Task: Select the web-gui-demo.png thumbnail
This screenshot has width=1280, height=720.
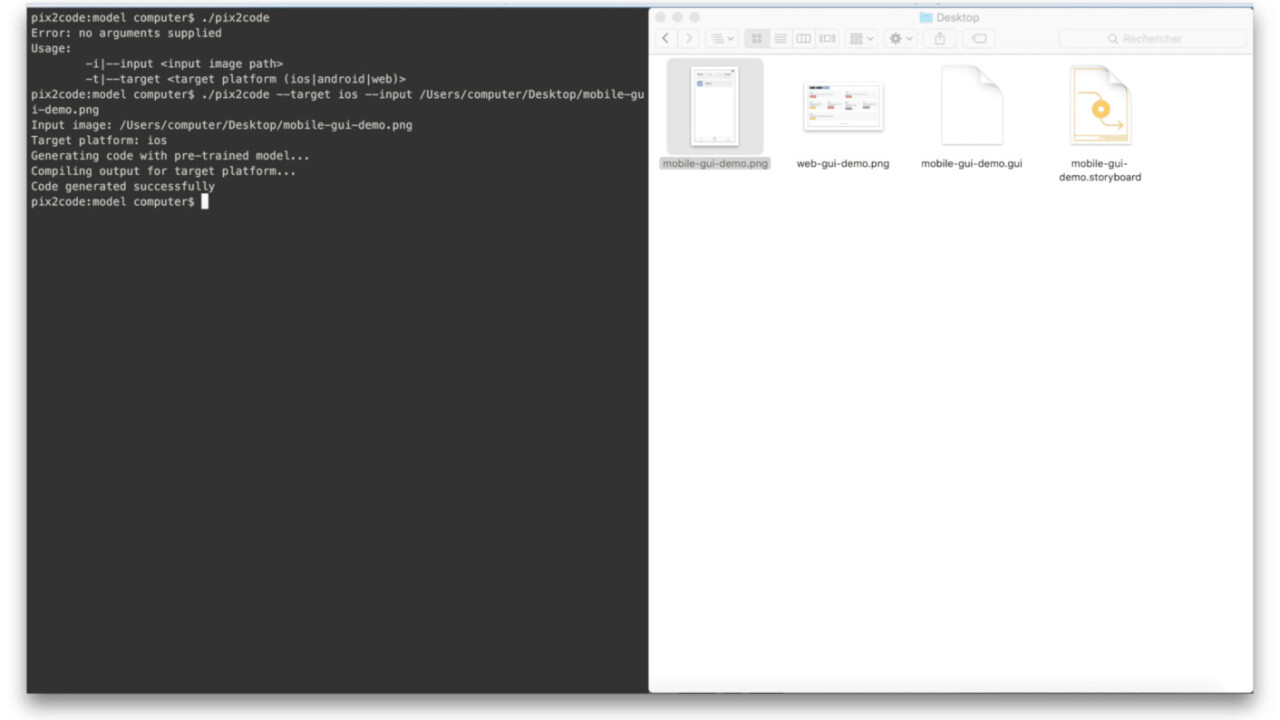Action: pos(843,106)
